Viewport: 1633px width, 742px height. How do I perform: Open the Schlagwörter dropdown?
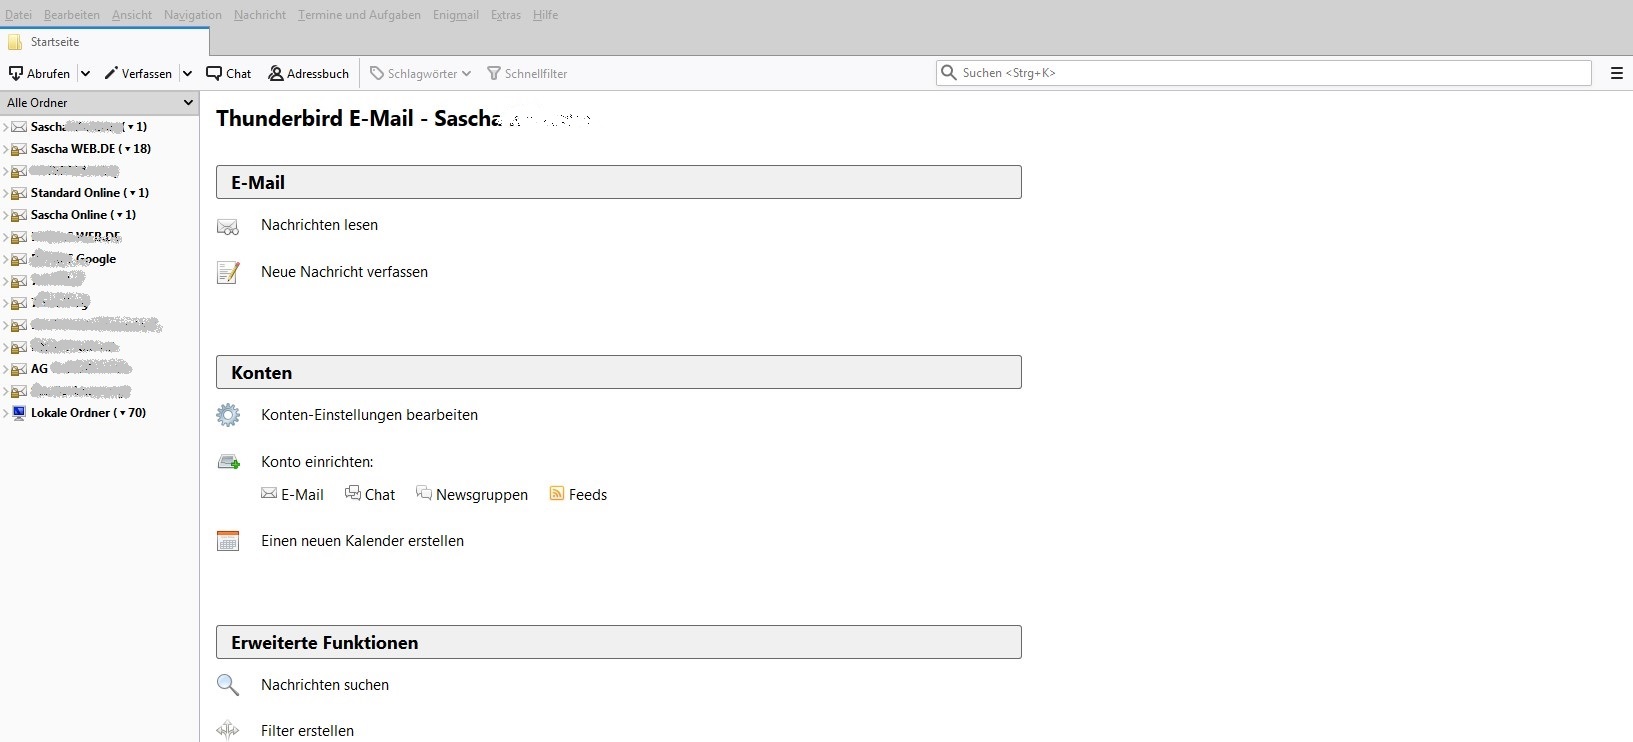(x=420, y=73)
